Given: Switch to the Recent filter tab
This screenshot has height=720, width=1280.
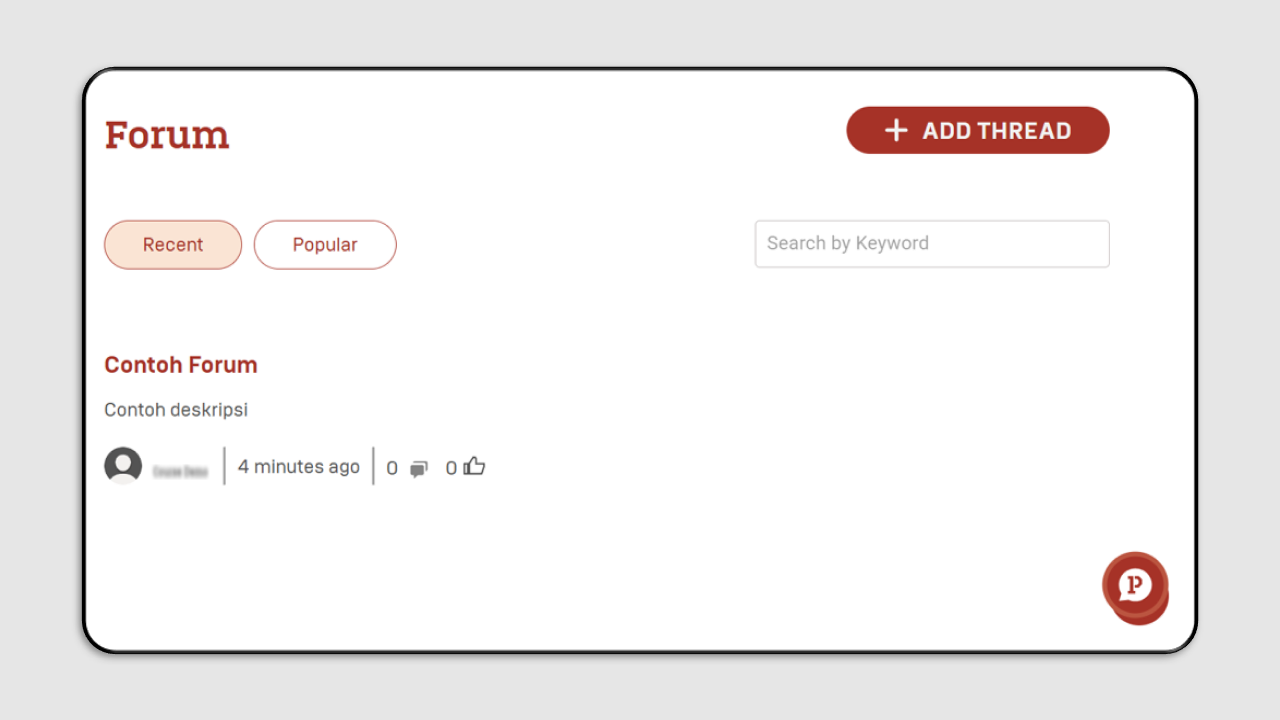Looking at the screenshot, I should tap(173, 245).
